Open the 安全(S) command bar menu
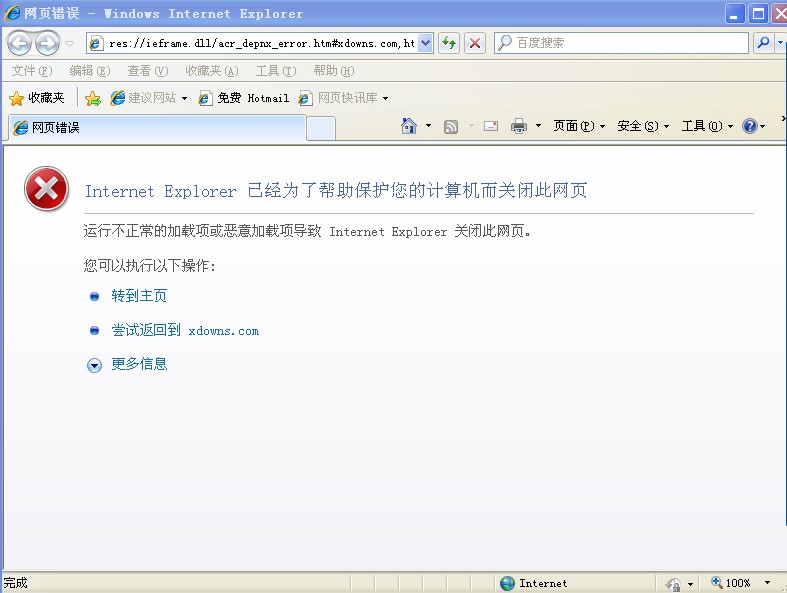This screenshot has width=787, height=593. (x=643, y=126)
